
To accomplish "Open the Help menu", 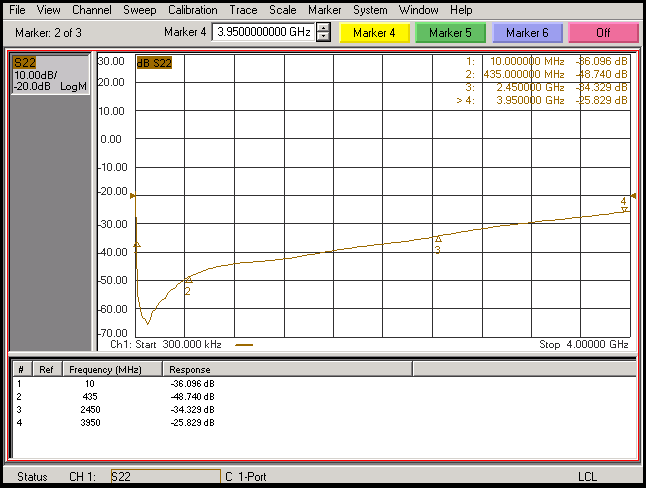I will point(461,9).
